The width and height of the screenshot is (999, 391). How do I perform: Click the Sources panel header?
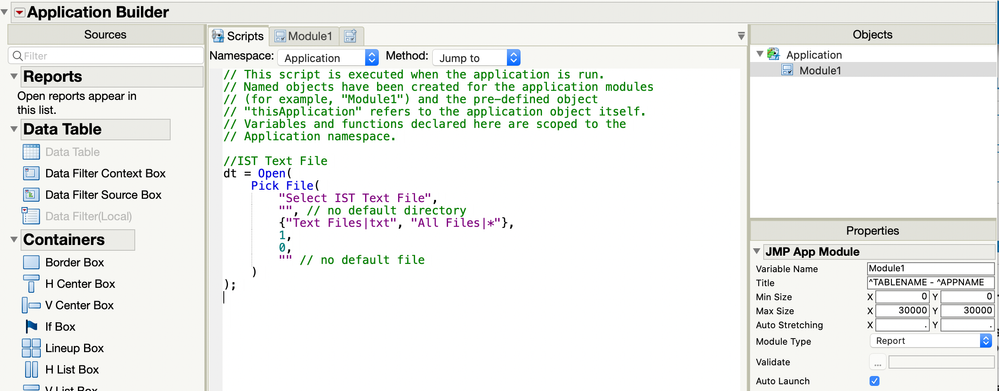coord(105,35)
